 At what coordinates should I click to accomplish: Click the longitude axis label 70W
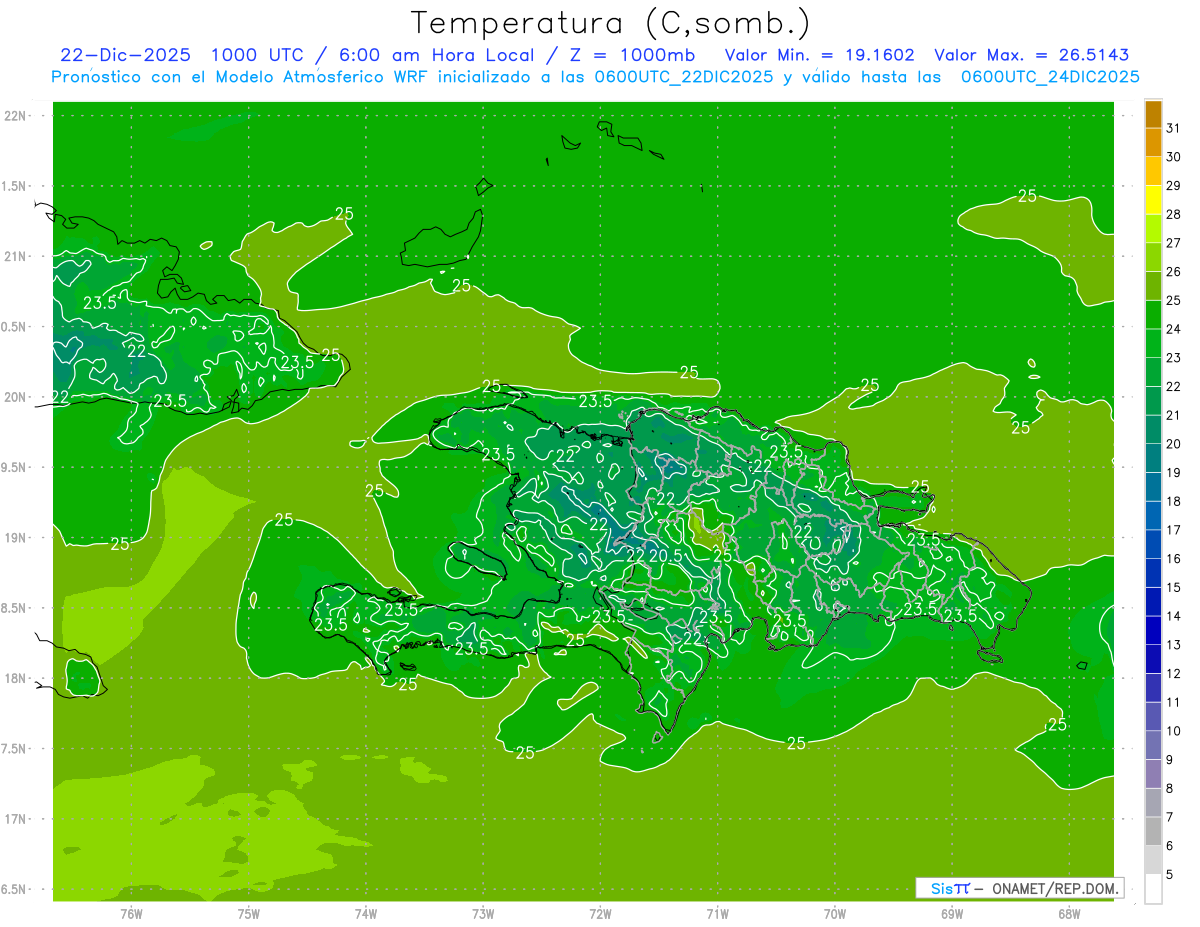point(835,914)
